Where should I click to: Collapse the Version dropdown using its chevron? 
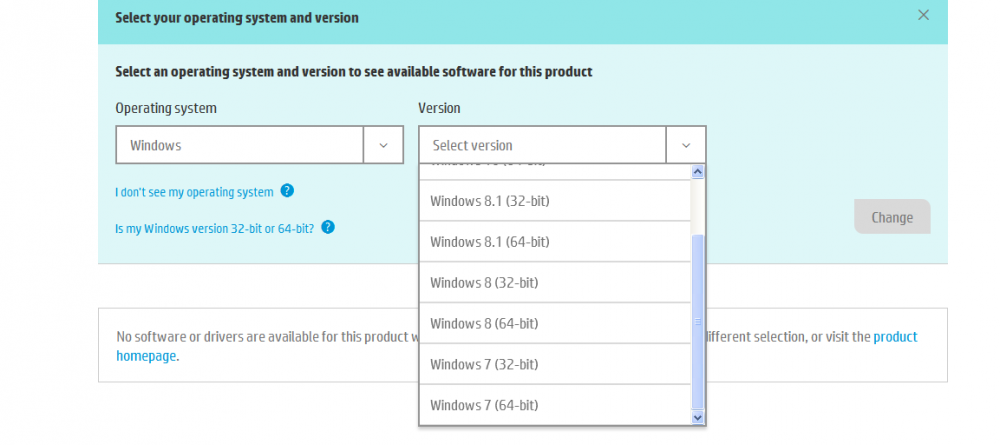(x=686, y=145)
